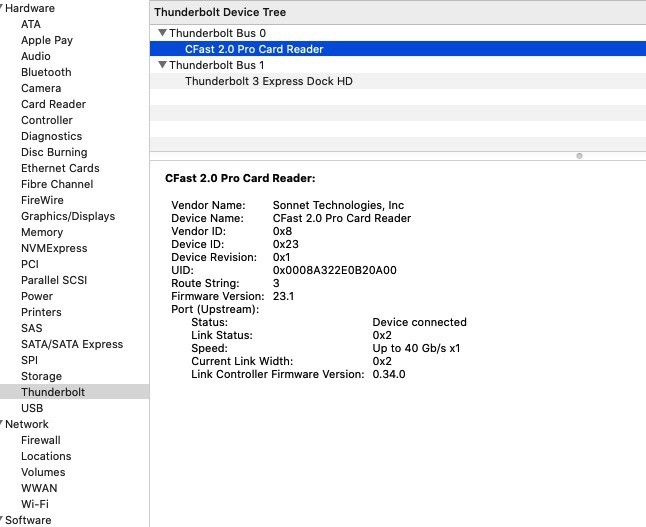Select Printers in the sidebar

coord(41,312)
